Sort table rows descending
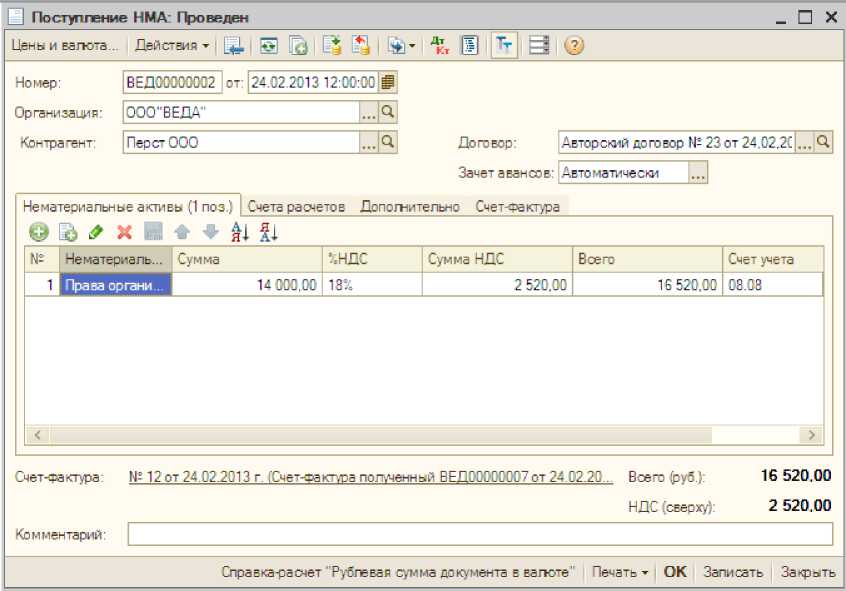Image resolution: width=846 pixels, height=591 pixels. point(268,232)
